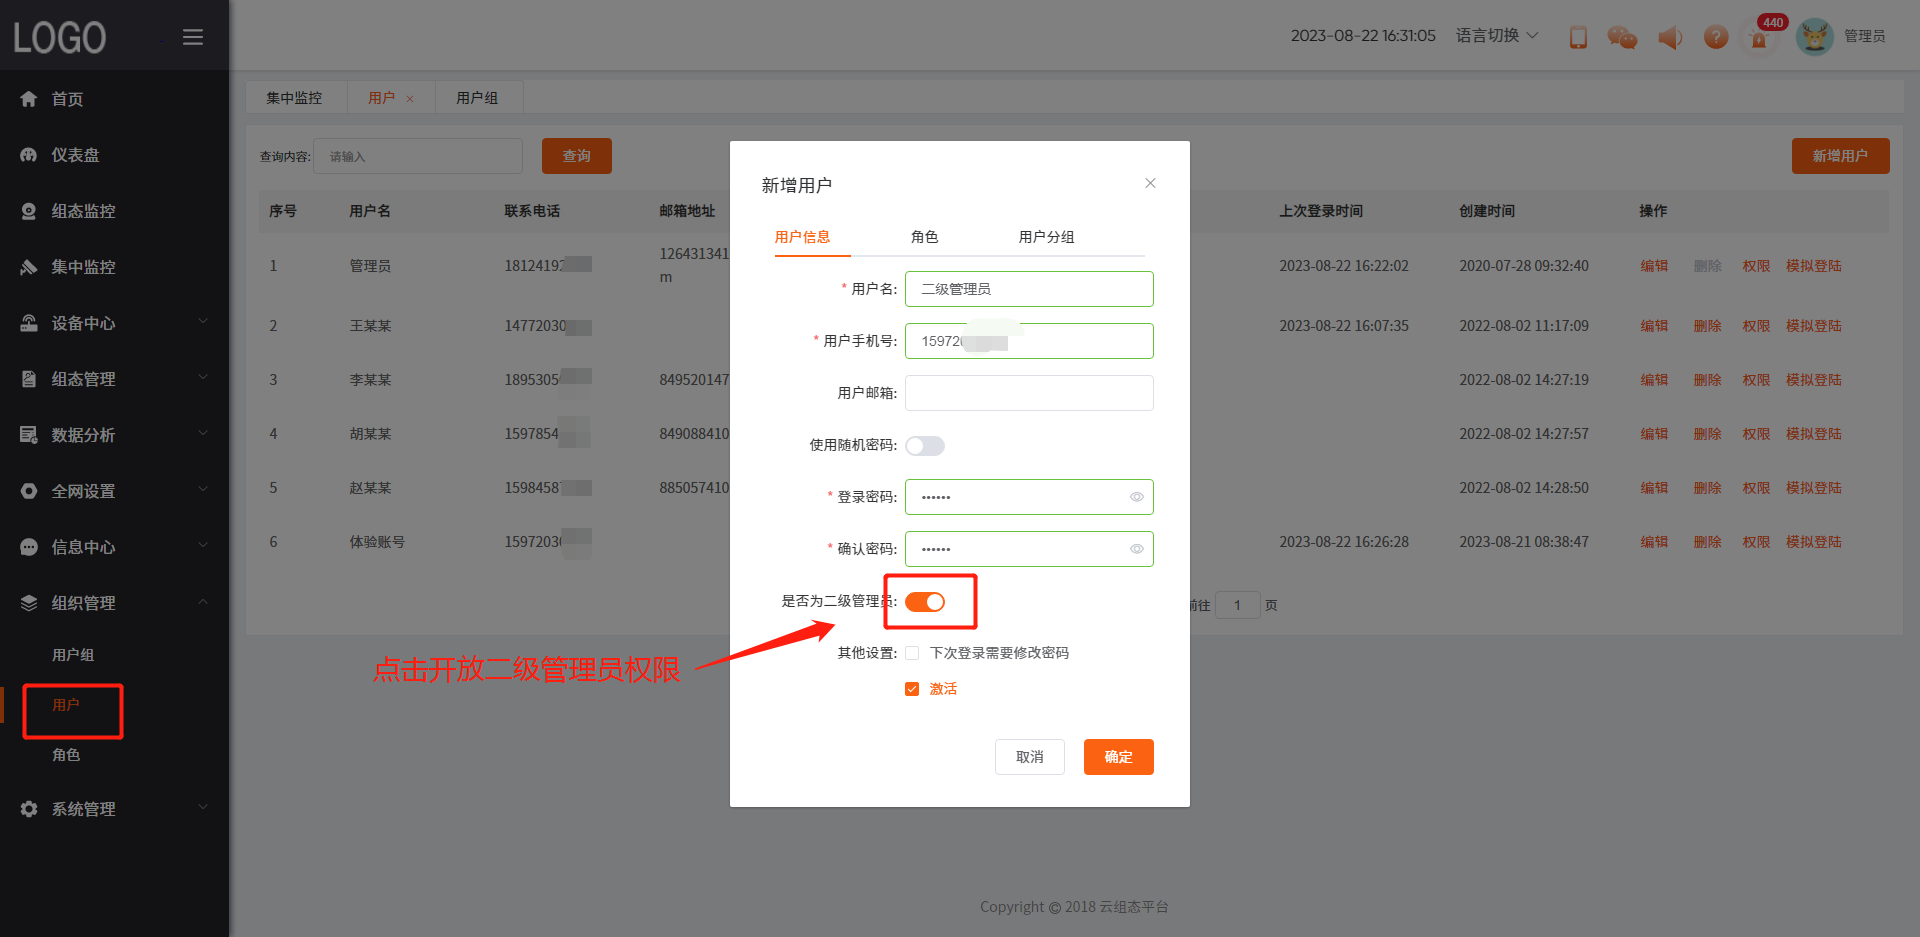Expand the Device Center sidebar menu
This screenshot has height=937, width=1920.
point(115,323)
